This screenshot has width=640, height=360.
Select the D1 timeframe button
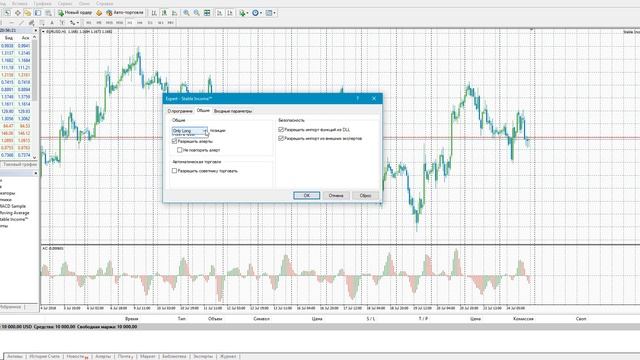(x=150, y=23)
